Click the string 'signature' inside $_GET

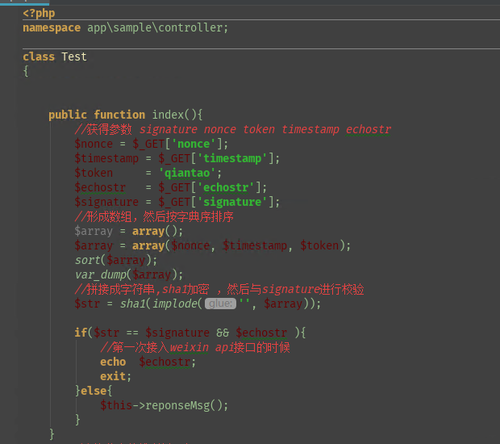(x=232, y=202)
